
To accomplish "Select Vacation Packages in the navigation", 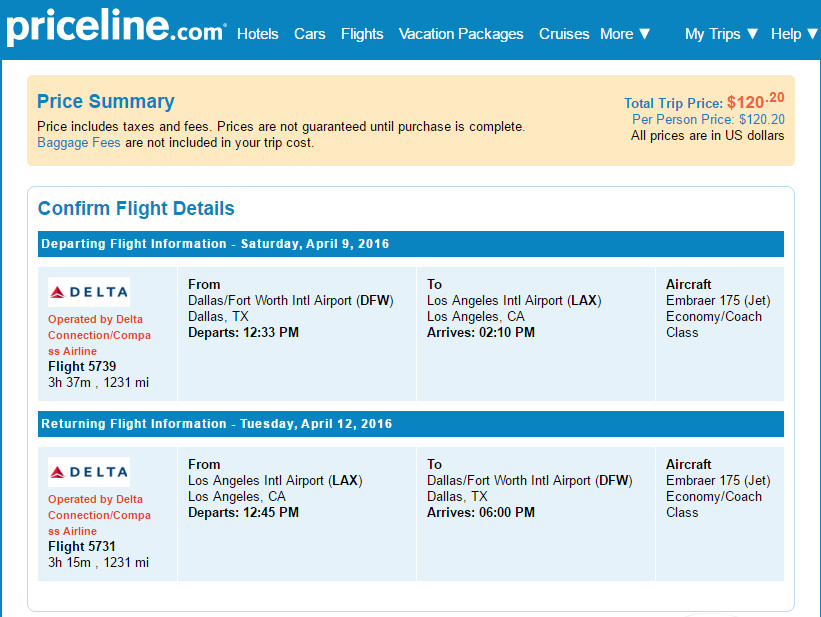I will (x=461, y=34).
